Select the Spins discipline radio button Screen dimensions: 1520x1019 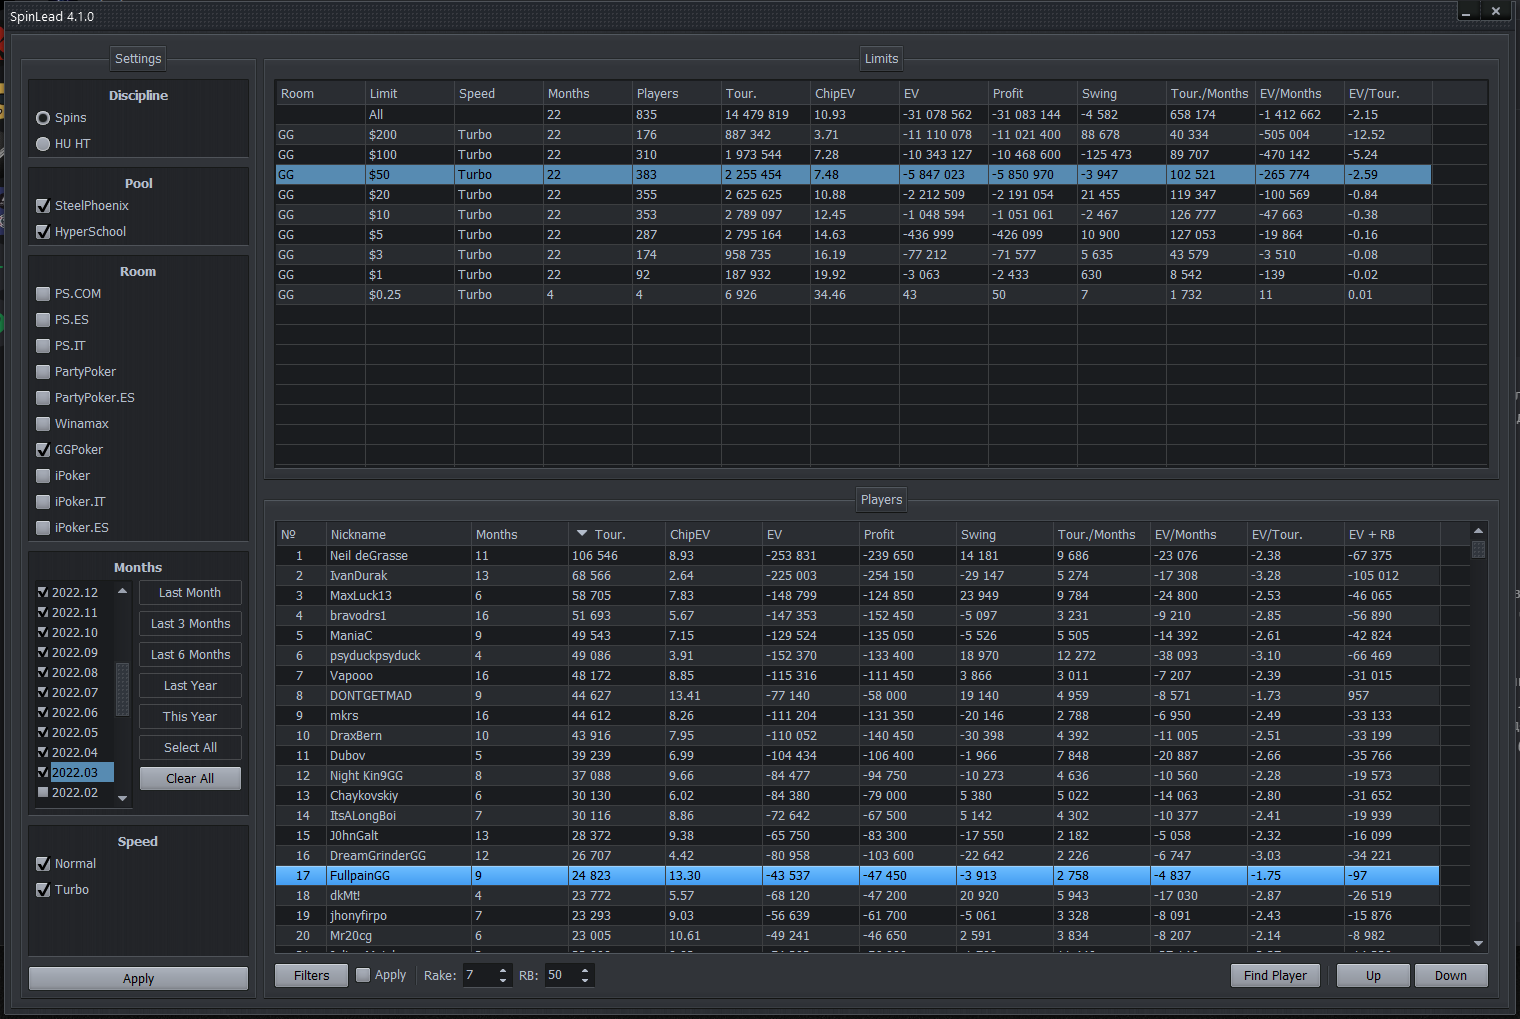point(43,118)
